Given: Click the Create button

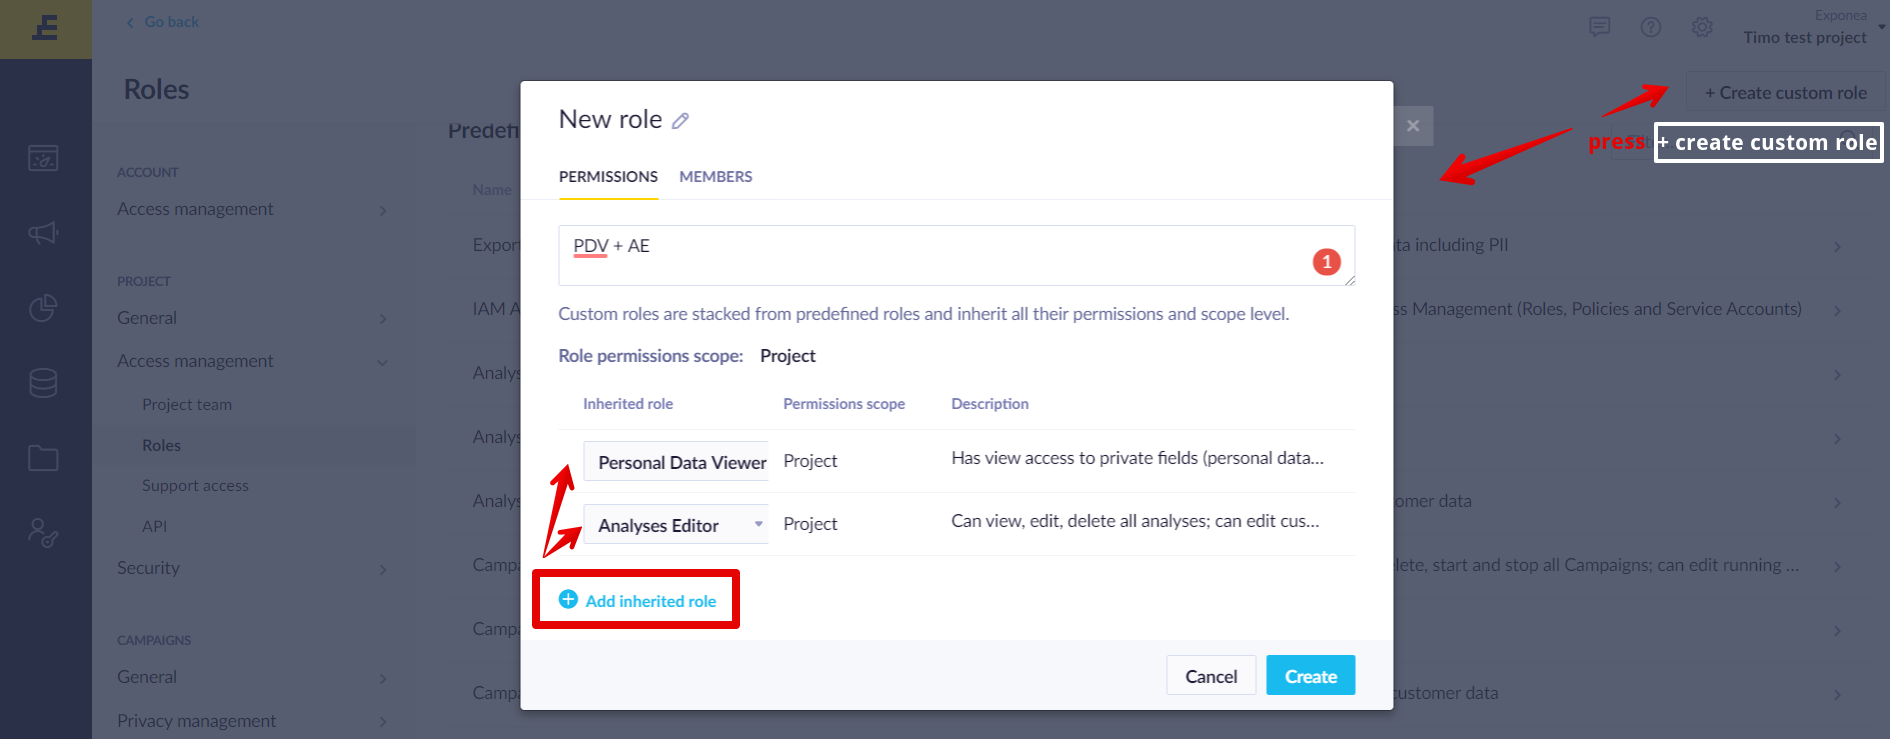Looking at the screenshot, I should pyautogui.click(x=1311, y=676).
